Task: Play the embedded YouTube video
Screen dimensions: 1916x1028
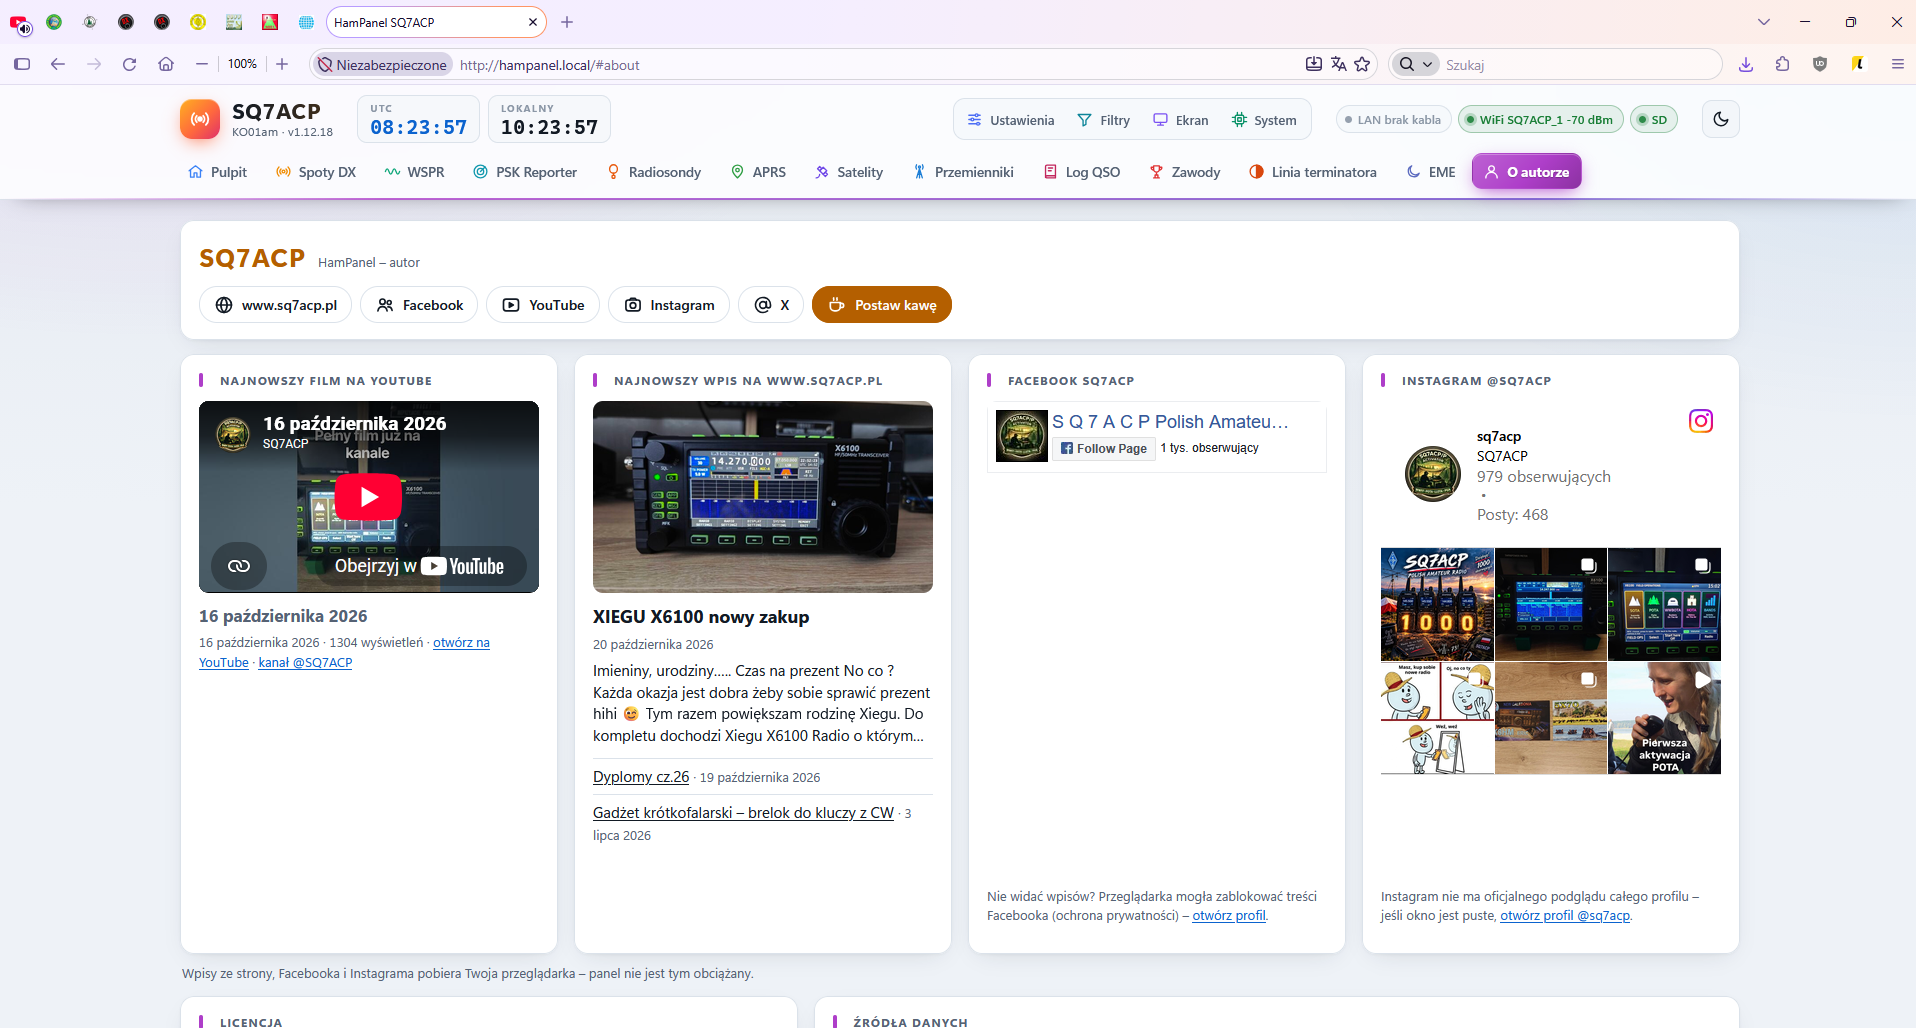Action: click(368, 496)
